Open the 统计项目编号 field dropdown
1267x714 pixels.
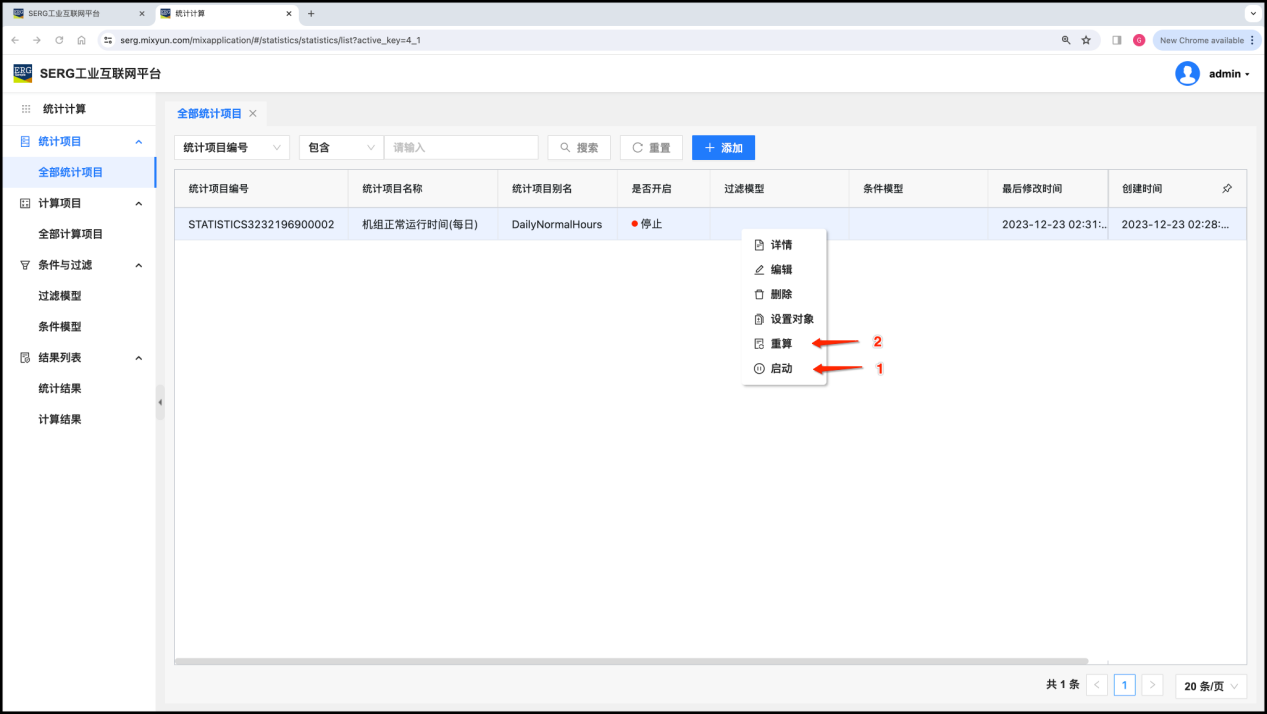232,148
